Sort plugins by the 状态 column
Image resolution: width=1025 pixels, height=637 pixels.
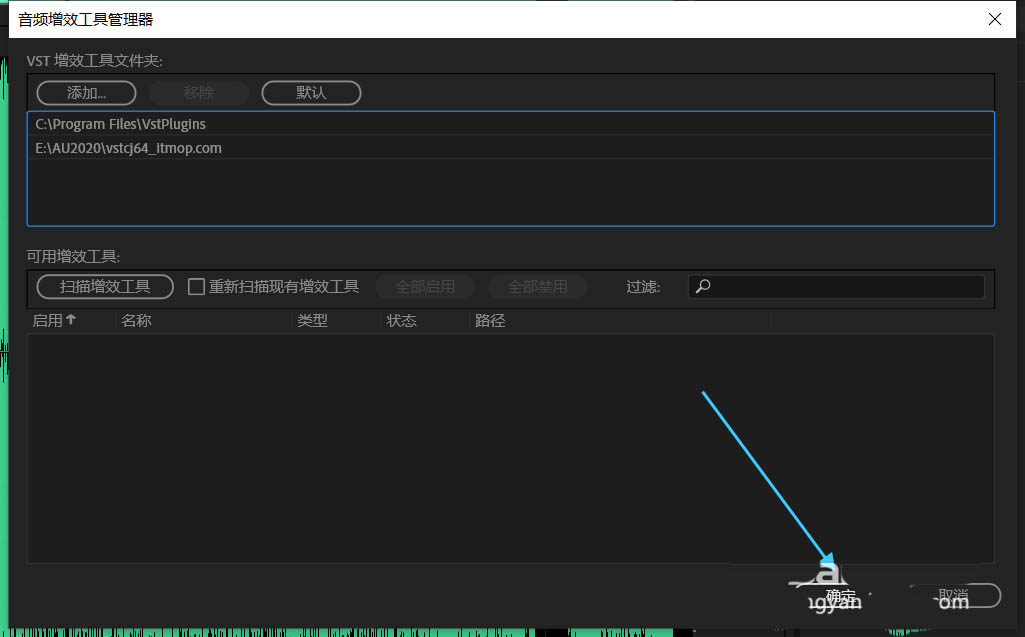(401, 321)
